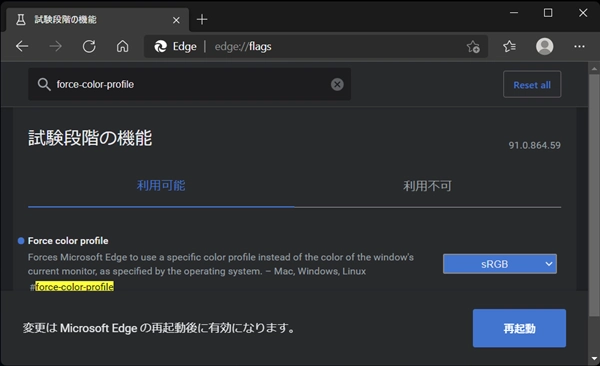600x366 pixels.
Task: Click the #force-color-profile anchor link
Action: (72, 286)
